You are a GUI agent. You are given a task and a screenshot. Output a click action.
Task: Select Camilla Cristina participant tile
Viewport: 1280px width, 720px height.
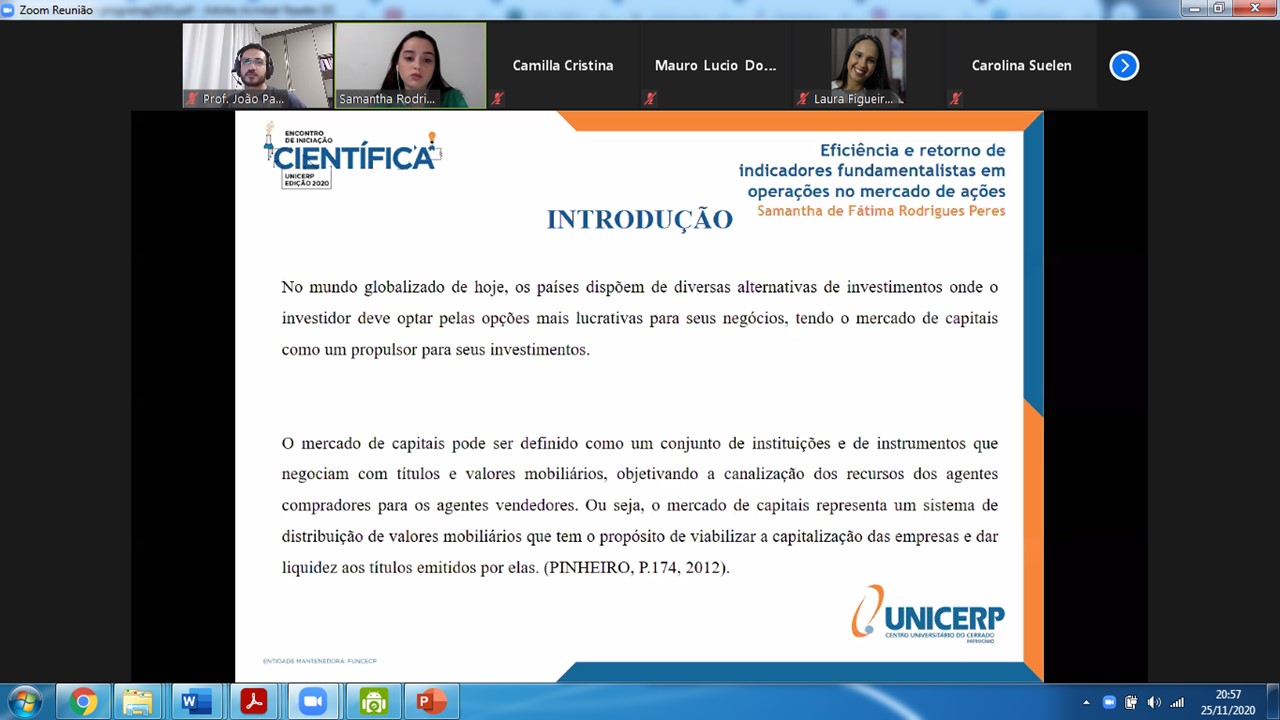(x=563, y=65)
